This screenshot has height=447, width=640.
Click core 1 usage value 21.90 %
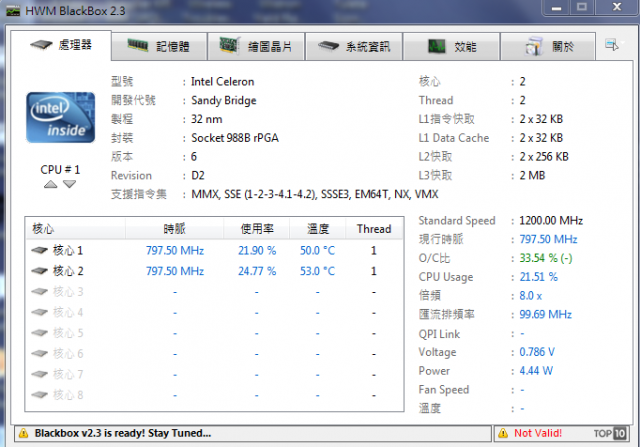coord(257,250)
